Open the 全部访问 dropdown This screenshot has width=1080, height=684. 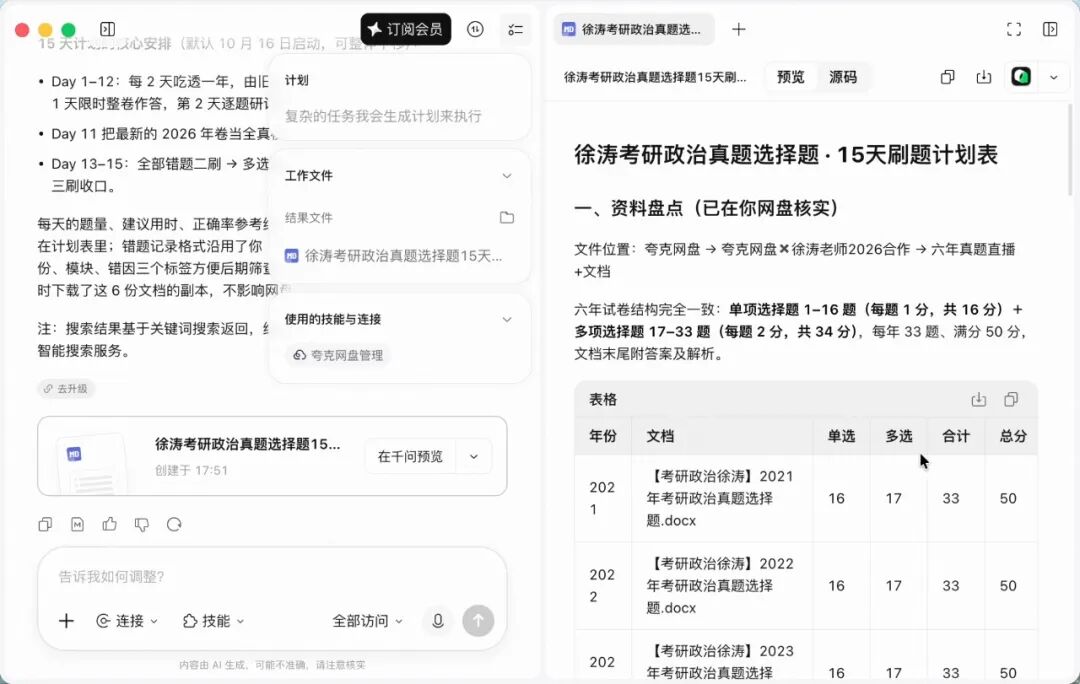pyautogui.click(x=367, y=621)
